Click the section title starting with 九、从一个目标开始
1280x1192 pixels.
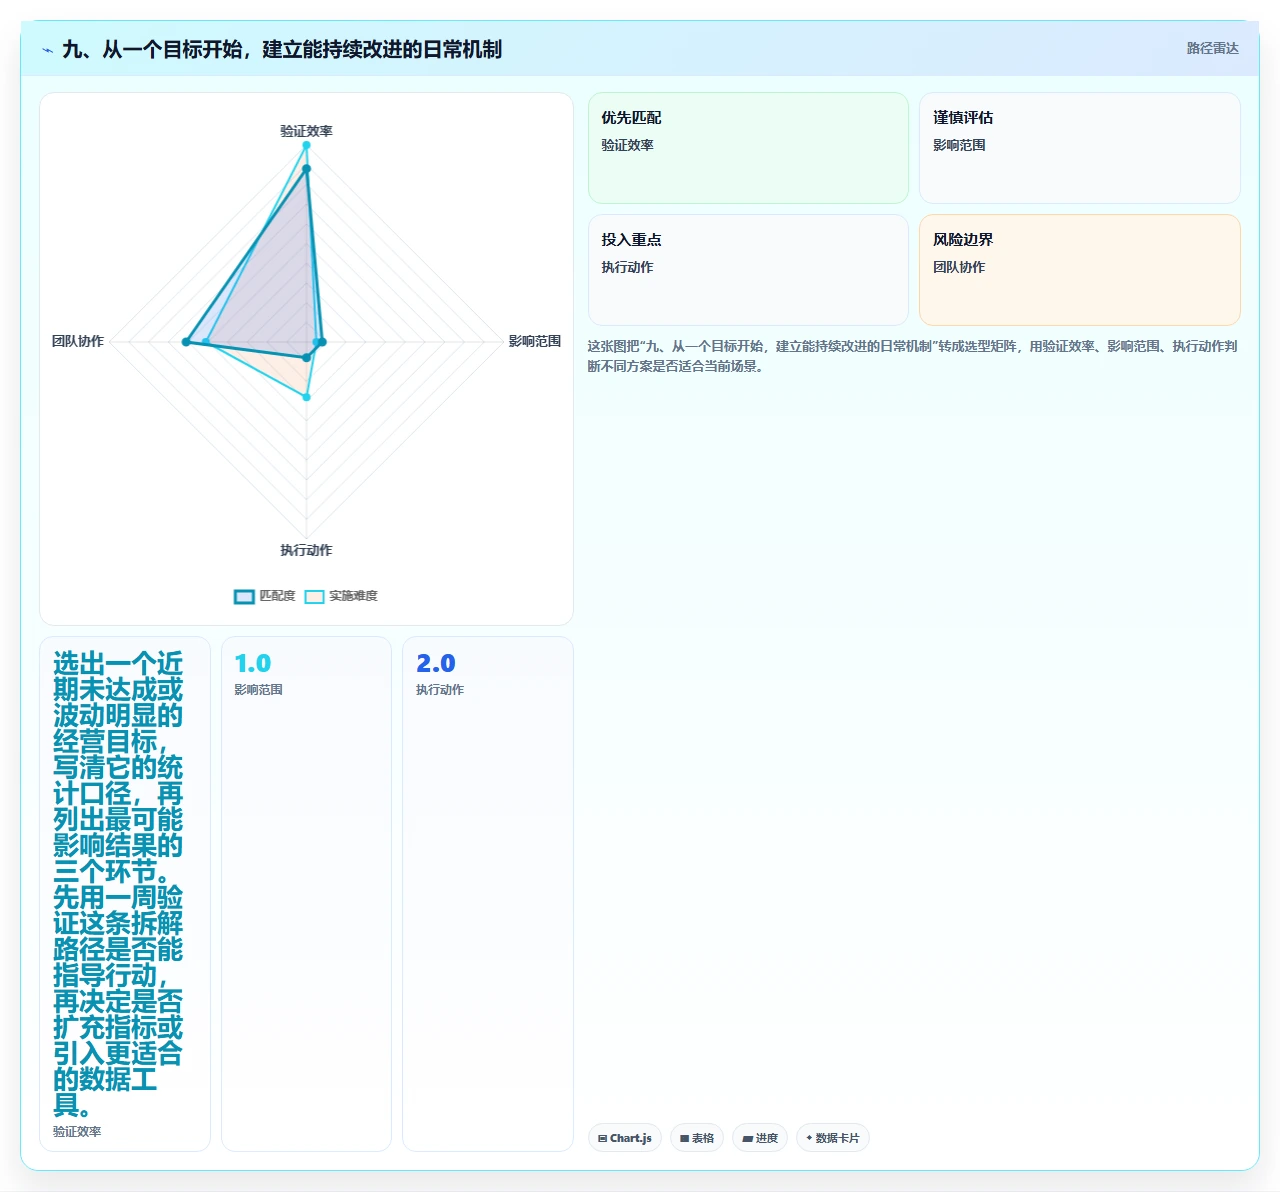282,49
